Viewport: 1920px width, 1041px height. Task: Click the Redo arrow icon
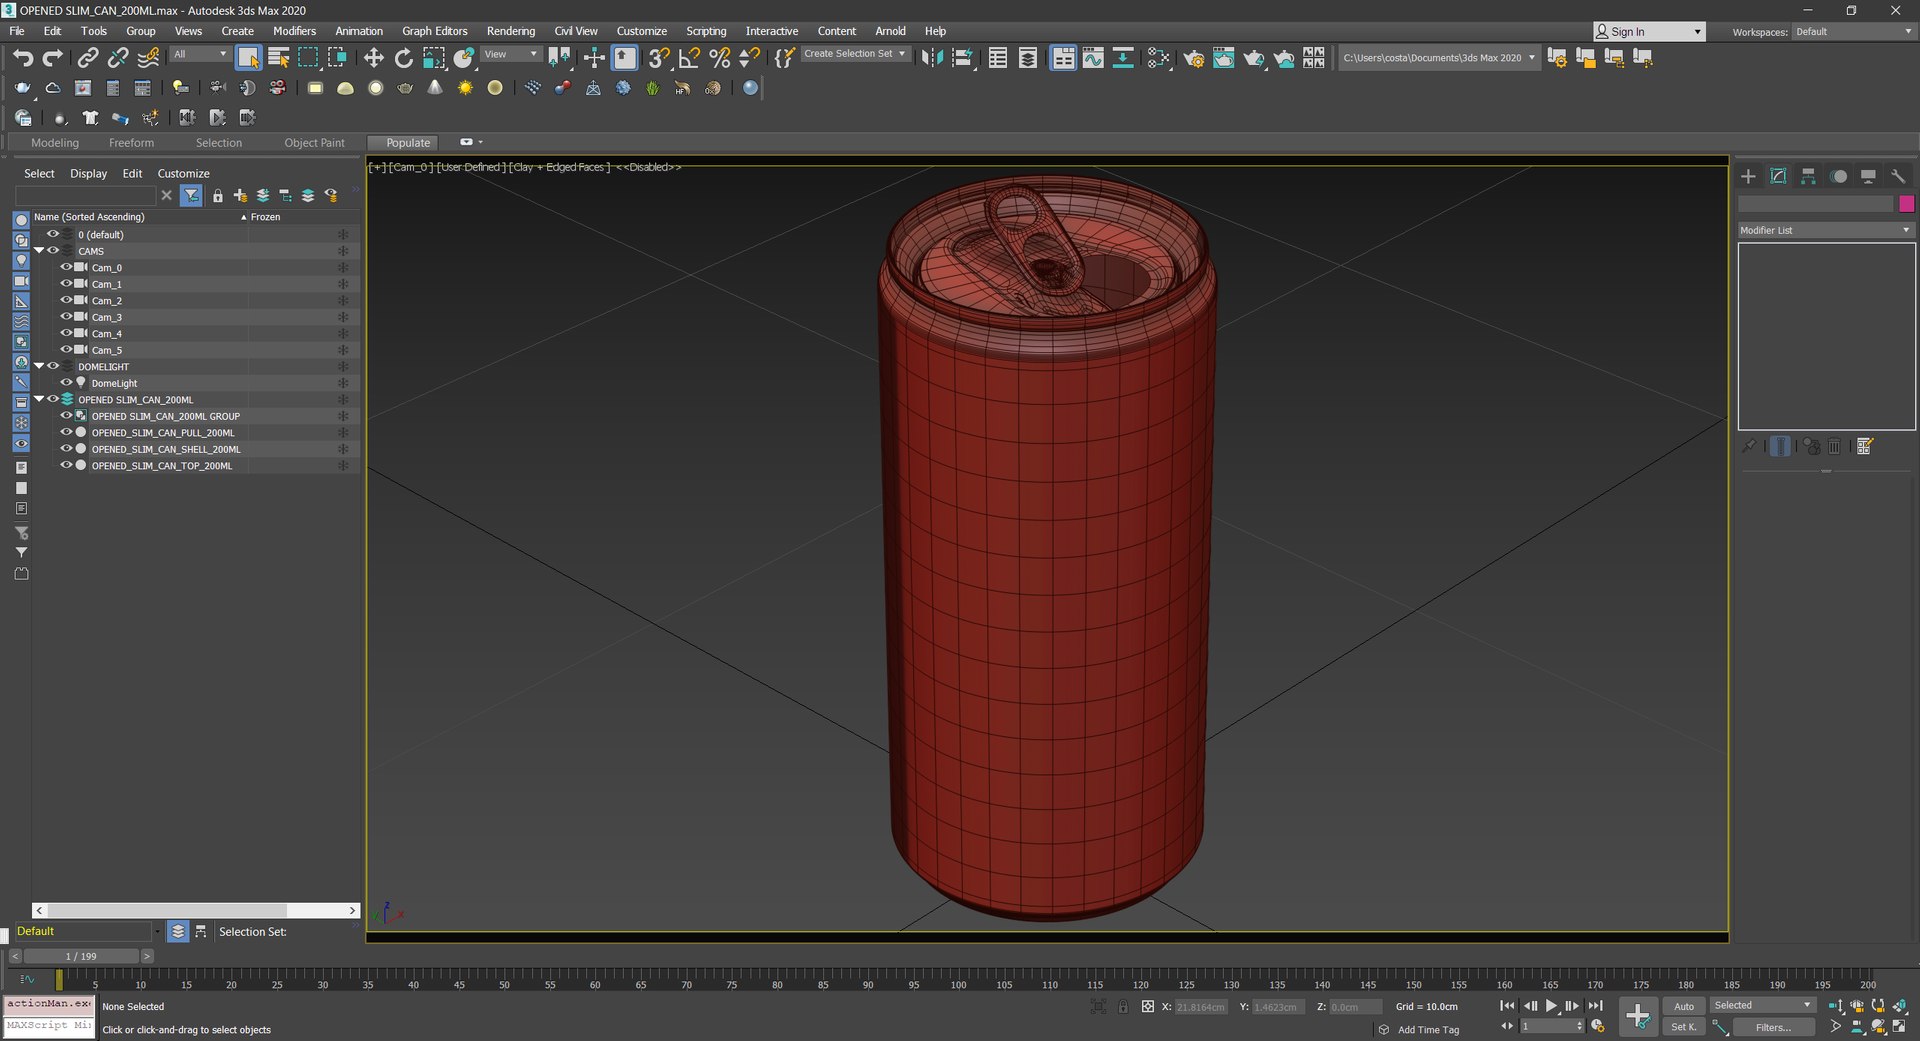coord(53,58)
